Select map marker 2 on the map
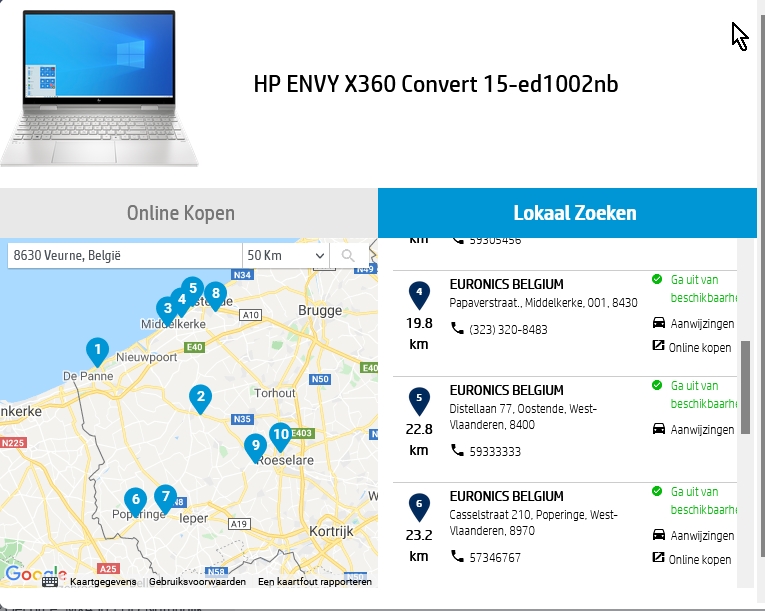Image resolution: width=765 pixels, height=611 pixels. click(x=201, y=398)
